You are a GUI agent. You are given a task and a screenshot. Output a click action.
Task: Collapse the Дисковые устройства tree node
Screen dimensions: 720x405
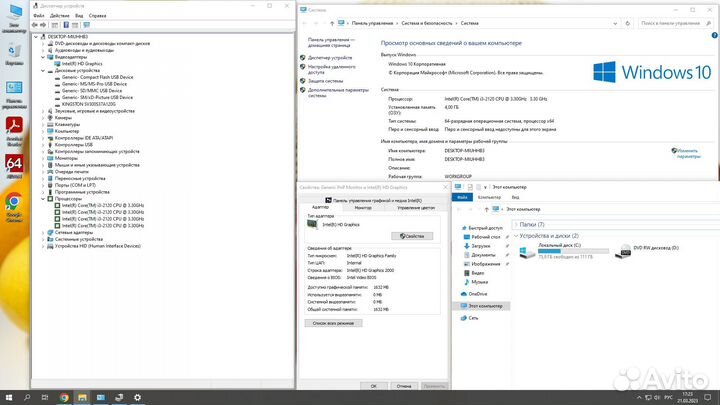tap(43, 71)
